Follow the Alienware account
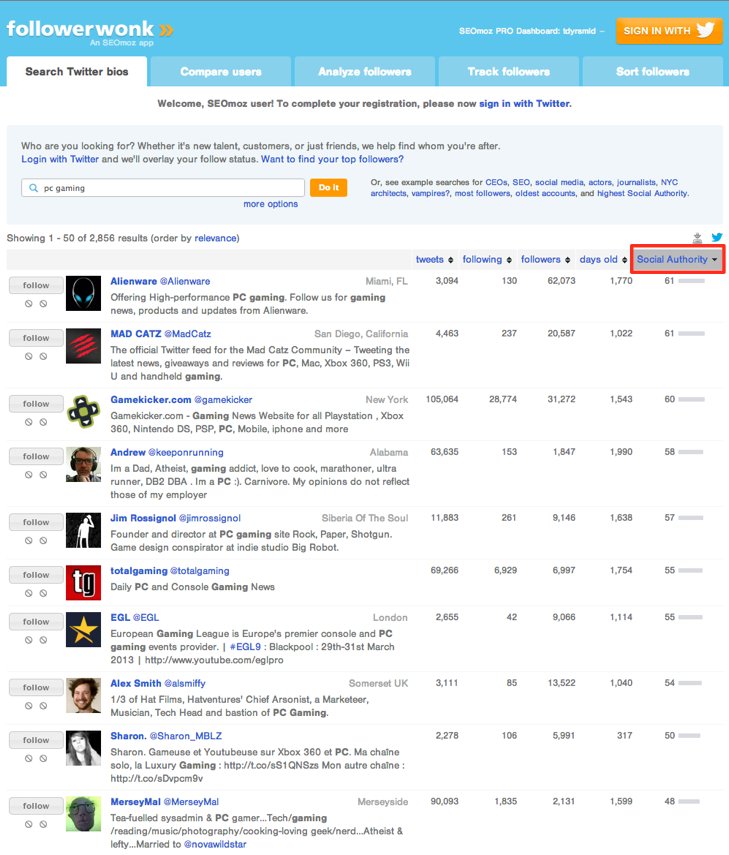729x855 pixels. pyautogui.click(x=36, y=285)
